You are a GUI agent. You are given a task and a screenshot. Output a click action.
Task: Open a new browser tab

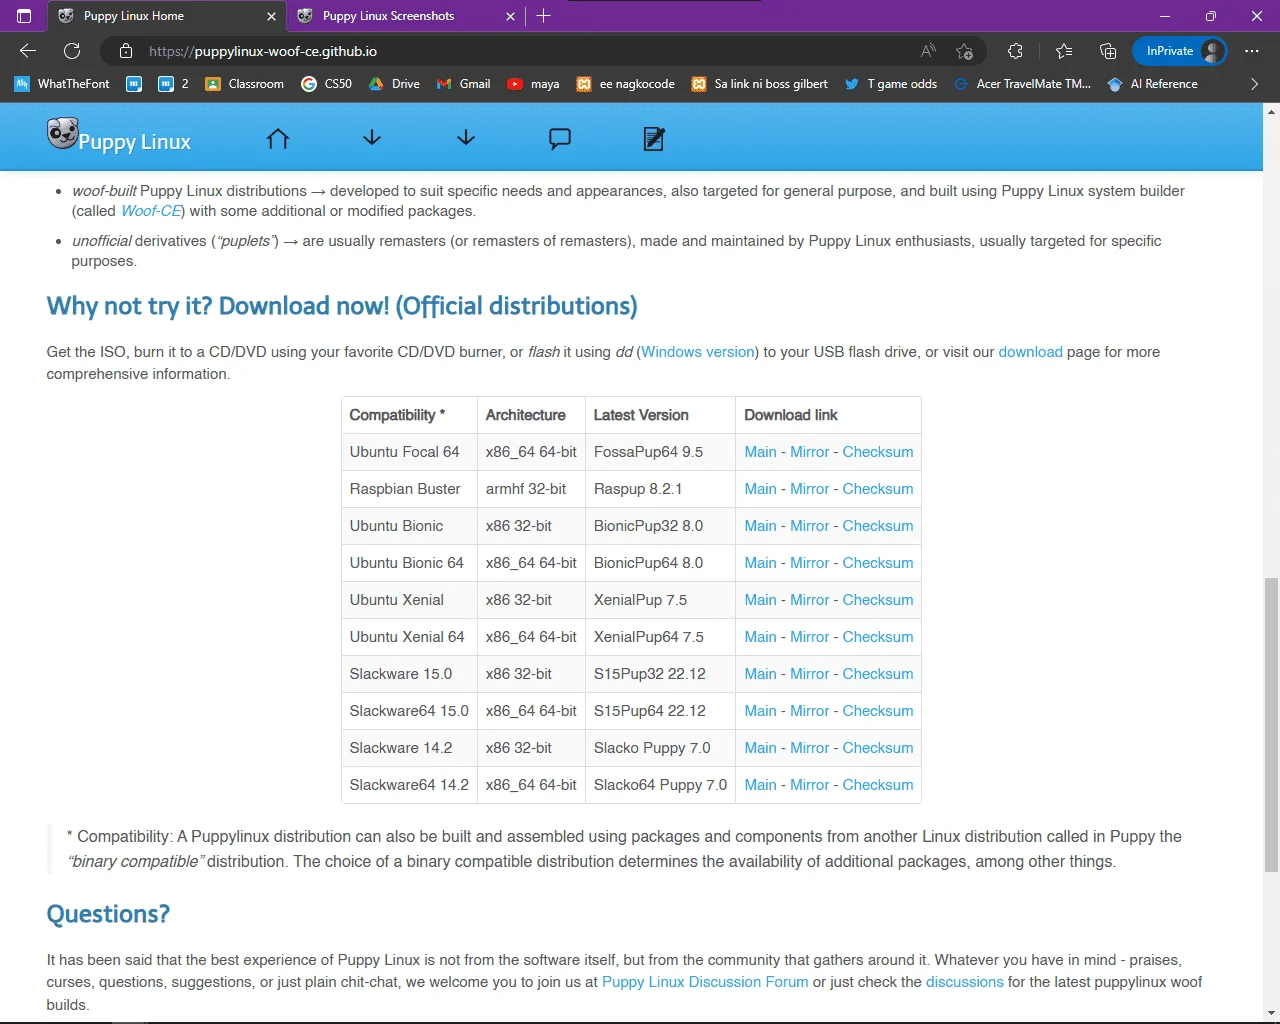click(543, 16)
